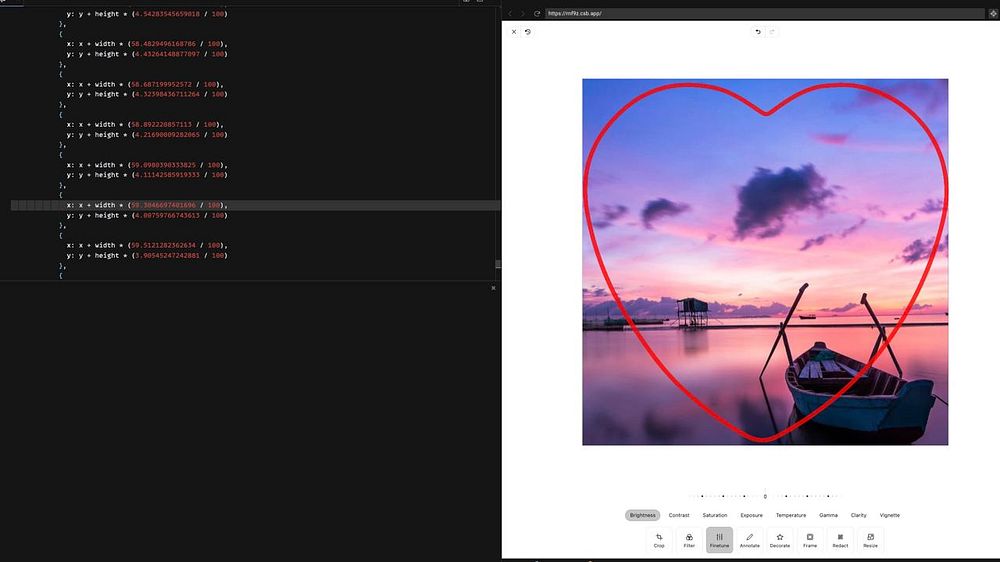The width and height of the screenshot is (1000, 562).
Task: Close the image editor with X
Action: pos(514,32)
